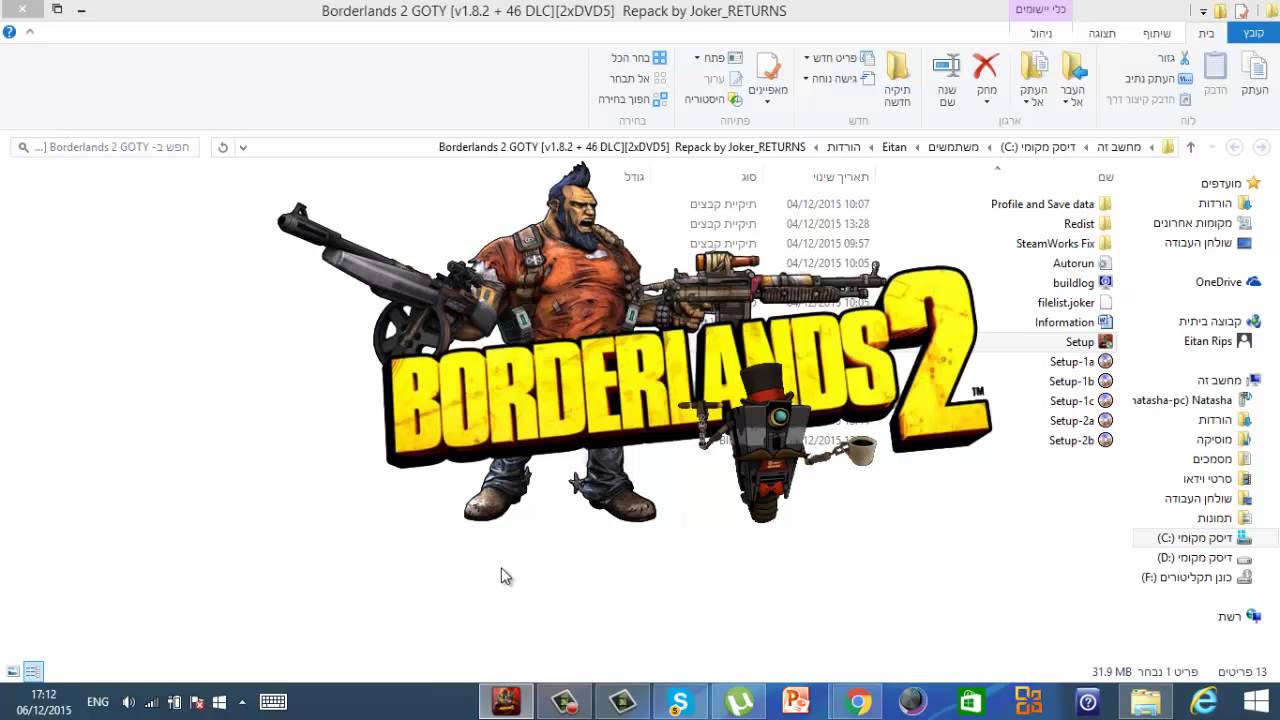Screen dimensions: 1280x720
Task: Click the Up arrow beside address bar
Action: (1190, 147)
